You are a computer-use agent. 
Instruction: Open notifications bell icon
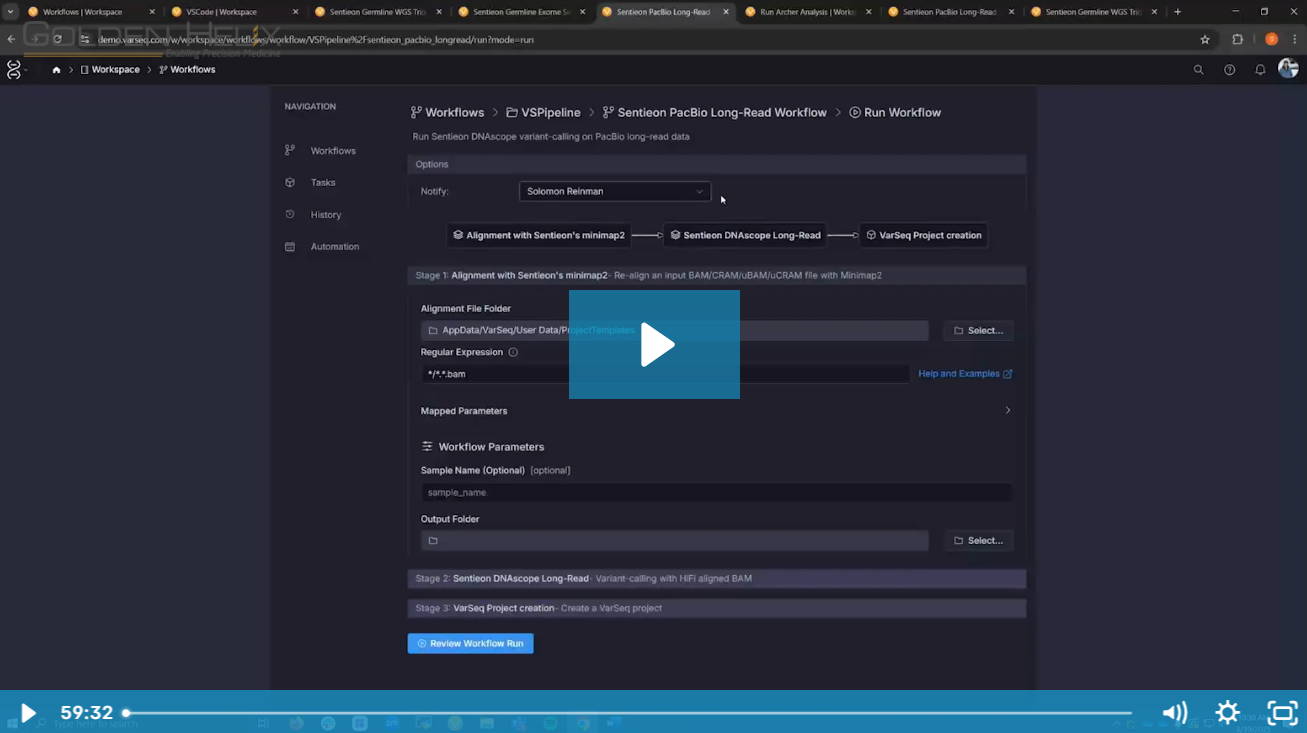[1260, 70]
